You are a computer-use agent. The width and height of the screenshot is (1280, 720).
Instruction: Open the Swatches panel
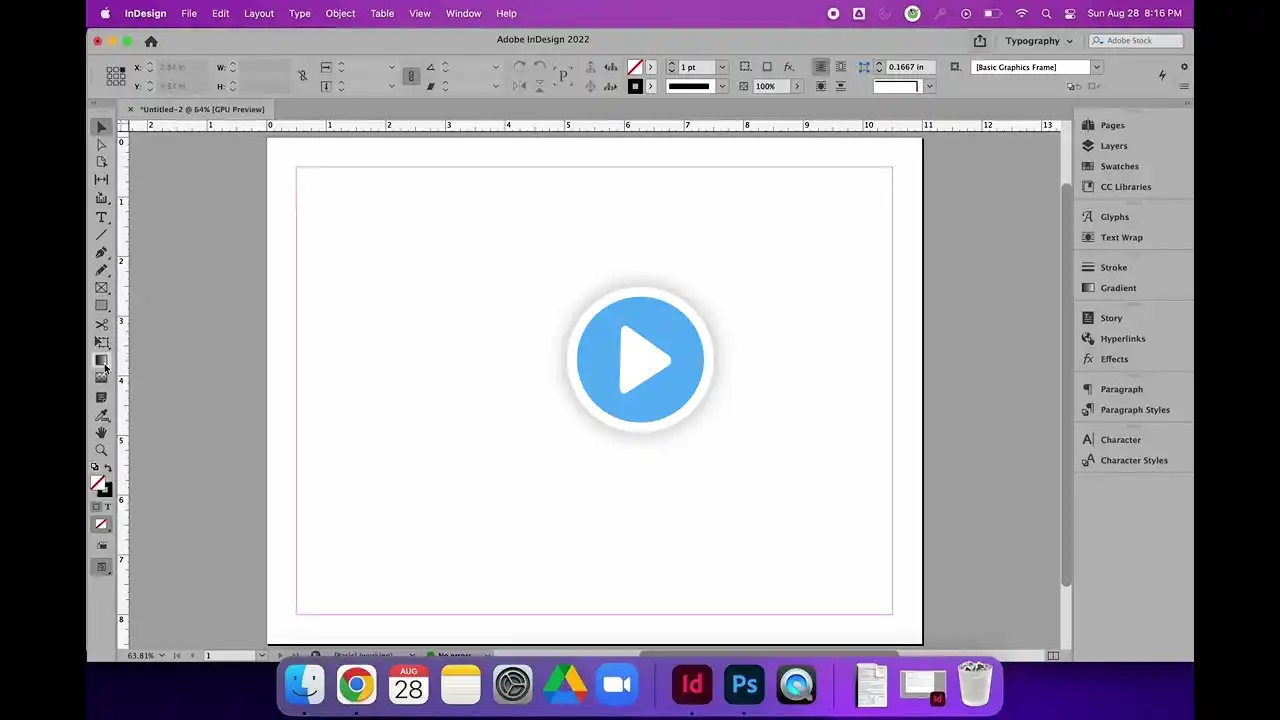(x=1119, y=166)
